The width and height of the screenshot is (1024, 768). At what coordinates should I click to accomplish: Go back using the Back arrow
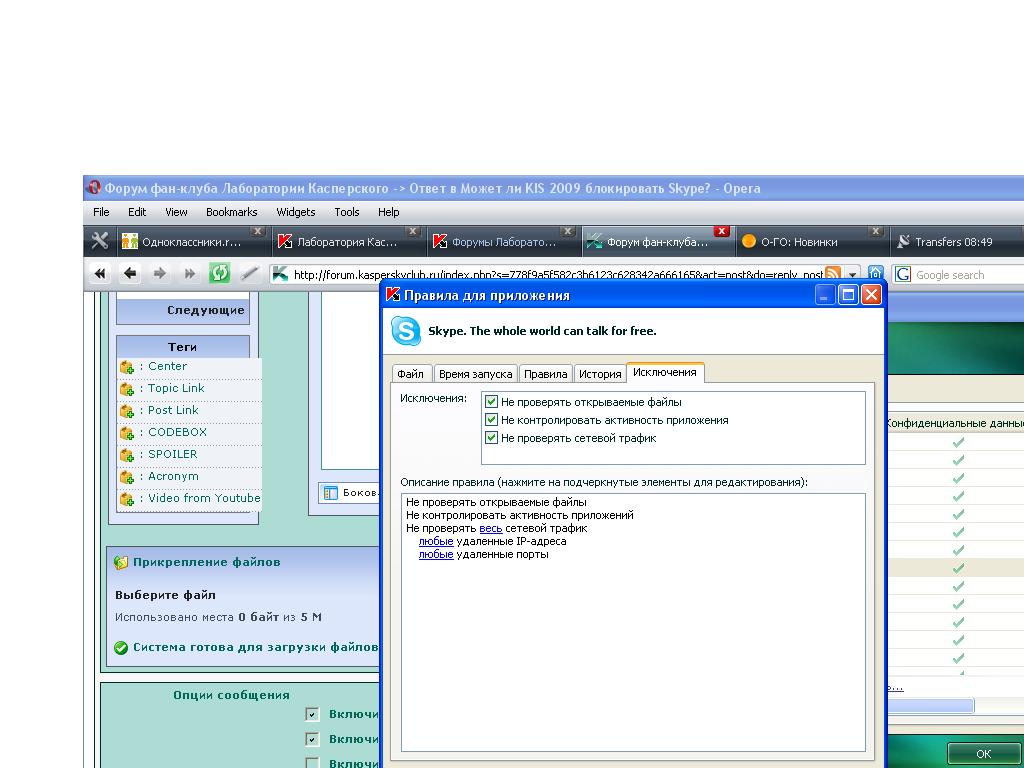pos(130,274)
